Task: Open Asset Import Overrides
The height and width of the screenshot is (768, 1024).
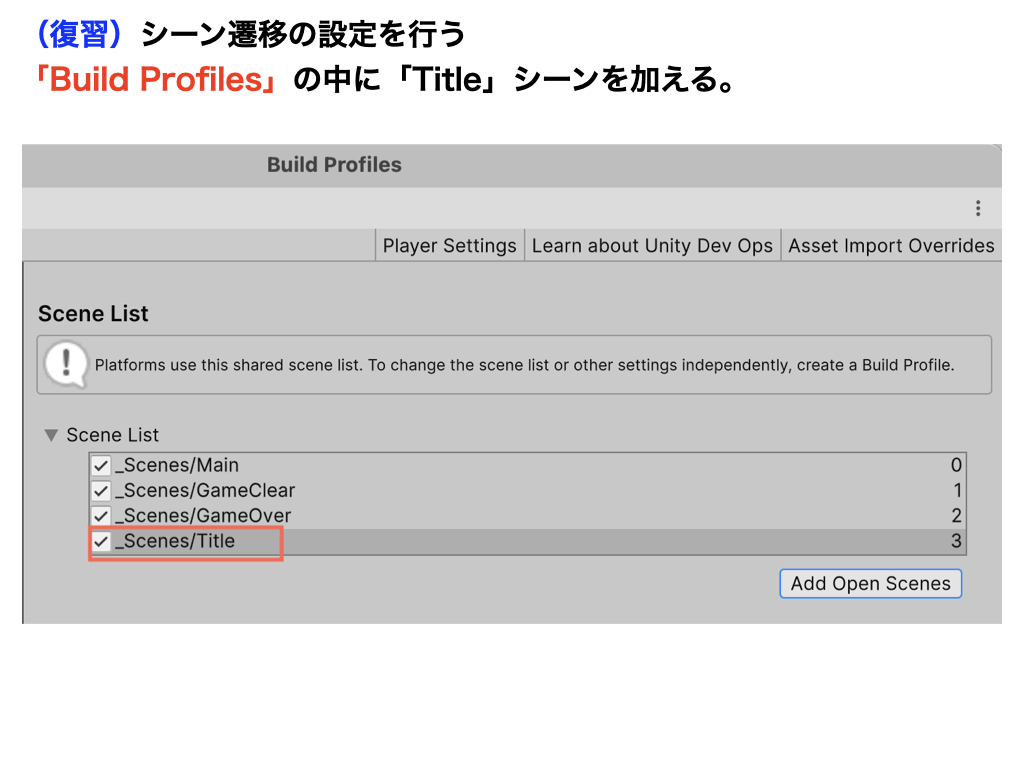Action: click(x=891, y=246)
